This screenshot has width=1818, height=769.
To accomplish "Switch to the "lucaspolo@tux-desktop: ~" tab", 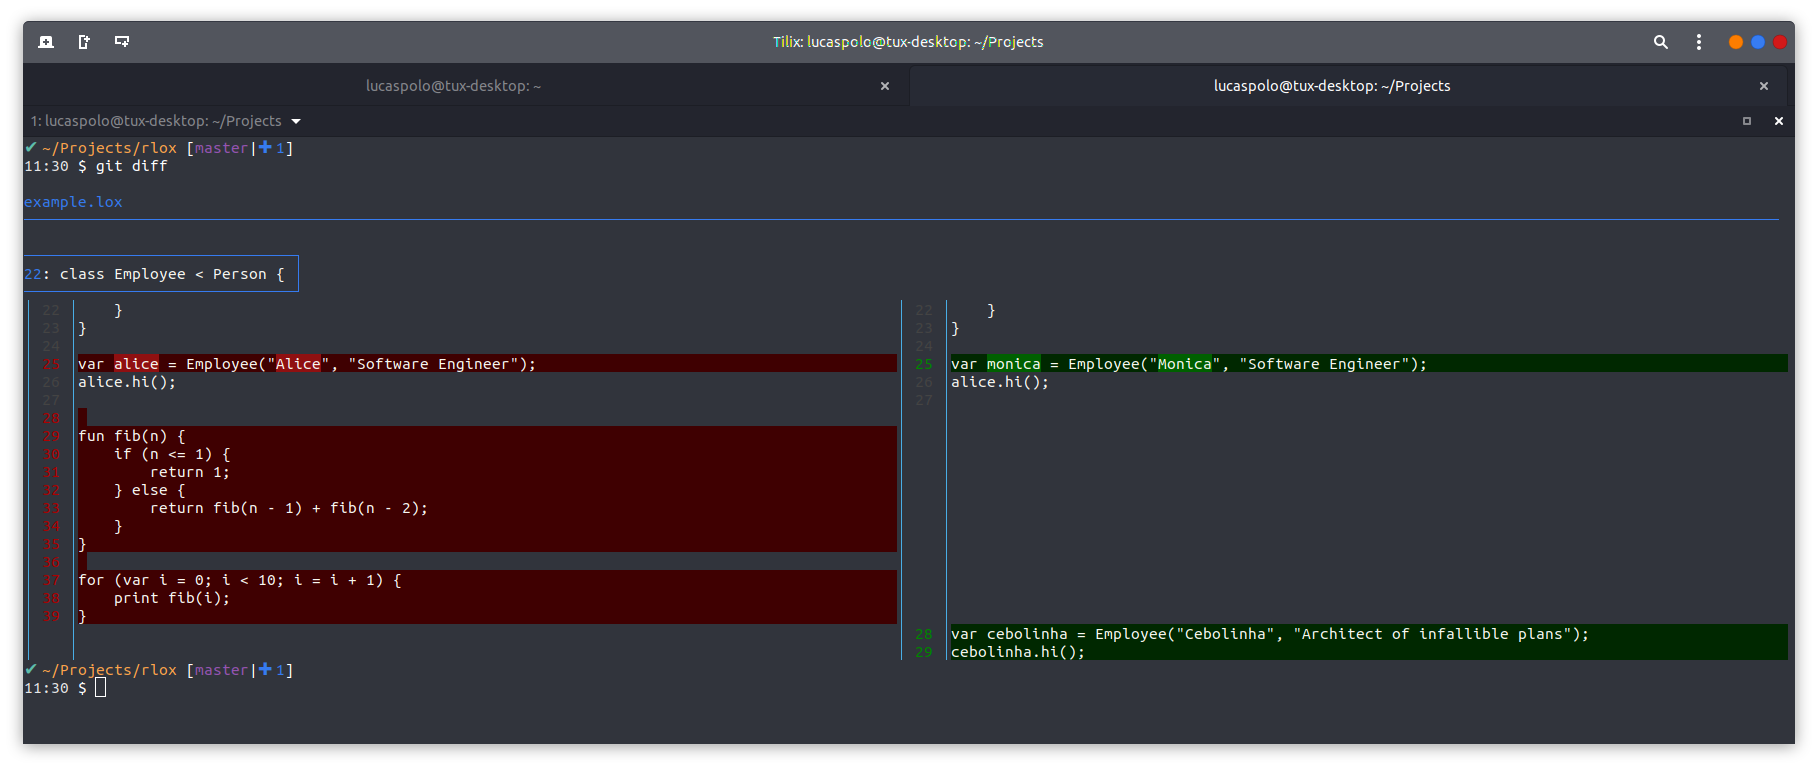I will pyautogui.click(x=453, y=86).
